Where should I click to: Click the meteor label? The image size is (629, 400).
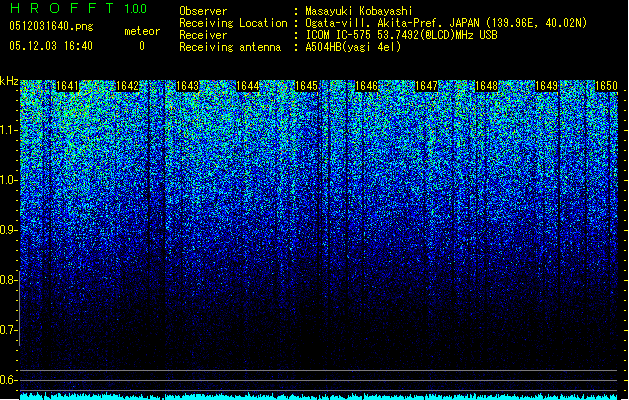142,31
